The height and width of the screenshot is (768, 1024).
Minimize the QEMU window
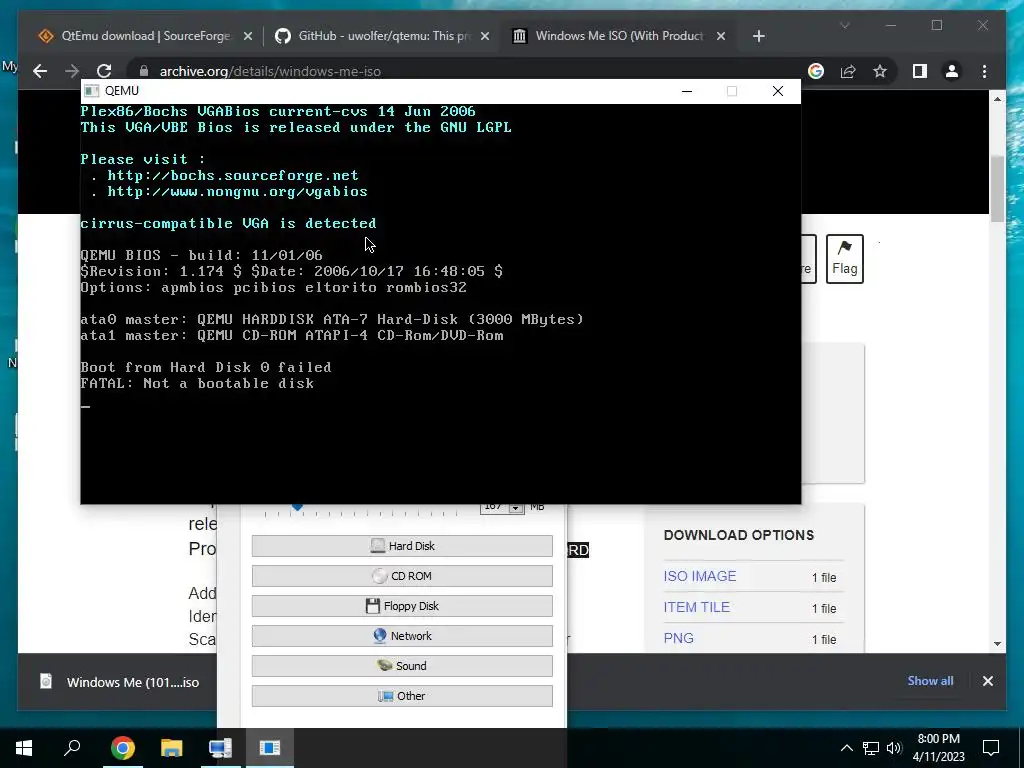pyautogui.click(x=686, y=91)
